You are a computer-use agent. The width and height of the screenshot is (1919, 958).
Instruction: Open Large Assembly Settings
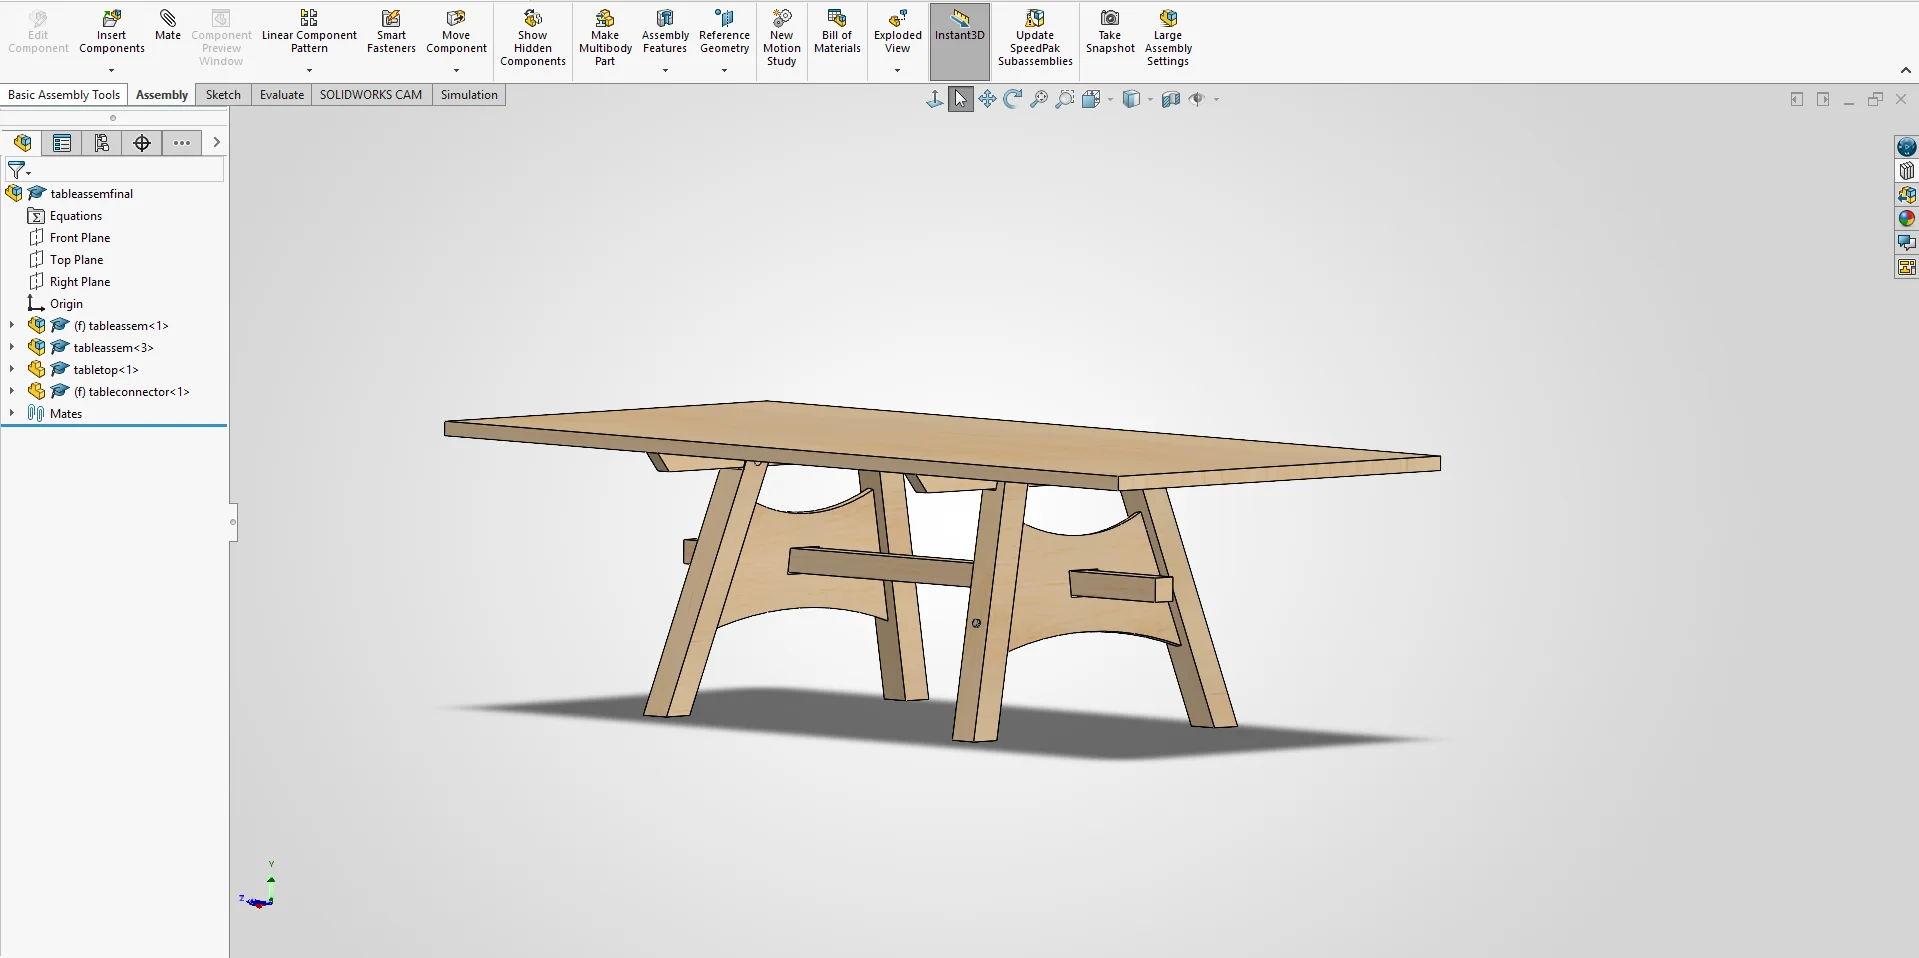[x=1168, y=38]
